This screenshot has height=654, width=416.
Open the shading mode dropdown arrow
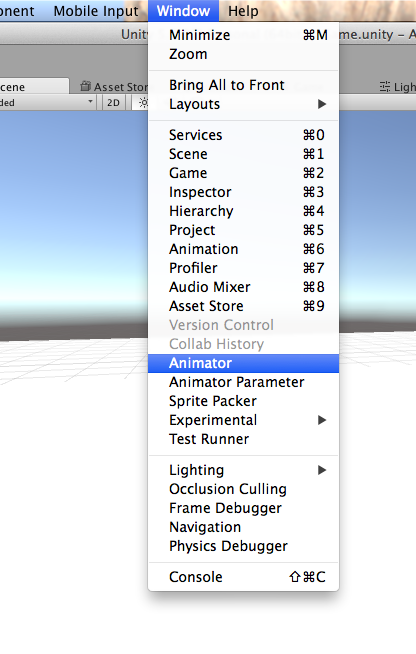90,102
